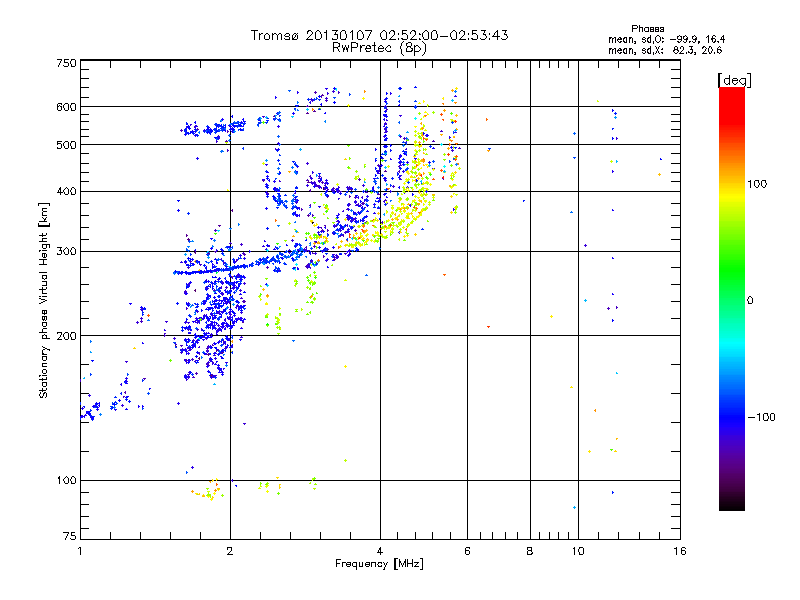Click the x-axis '4' tick label
The image size is (800, 600).
tap(380, 551)
